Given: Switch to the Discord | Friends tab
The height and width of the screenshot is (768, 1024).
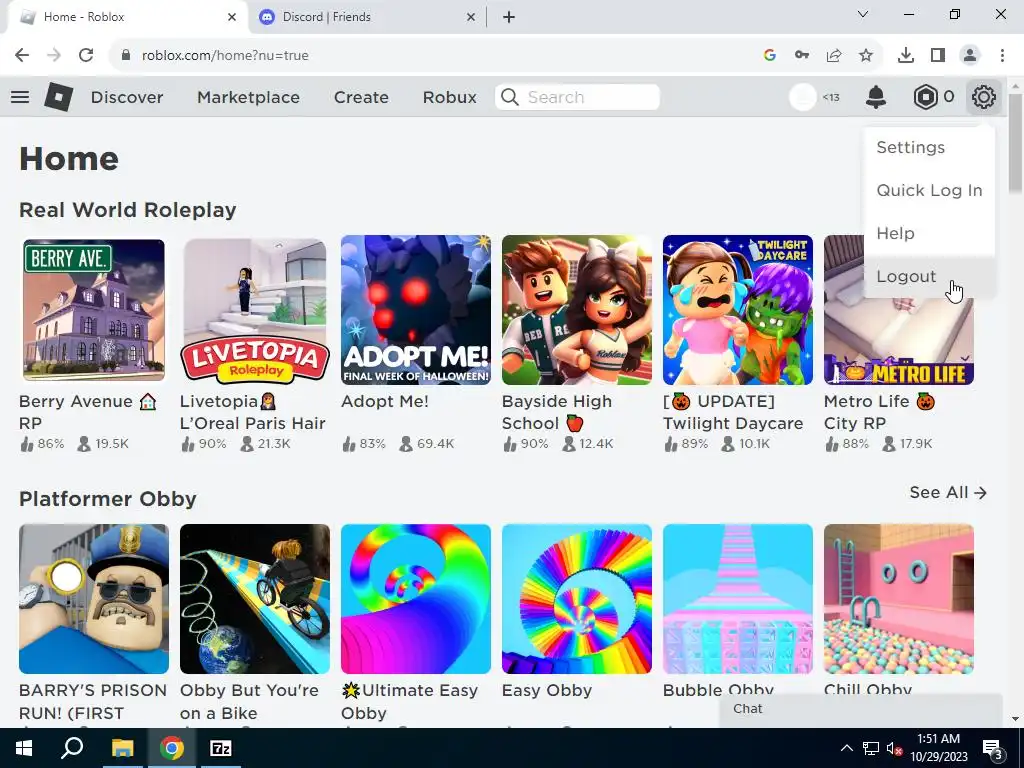Looking at the screenshot, I should pos(366,17).
